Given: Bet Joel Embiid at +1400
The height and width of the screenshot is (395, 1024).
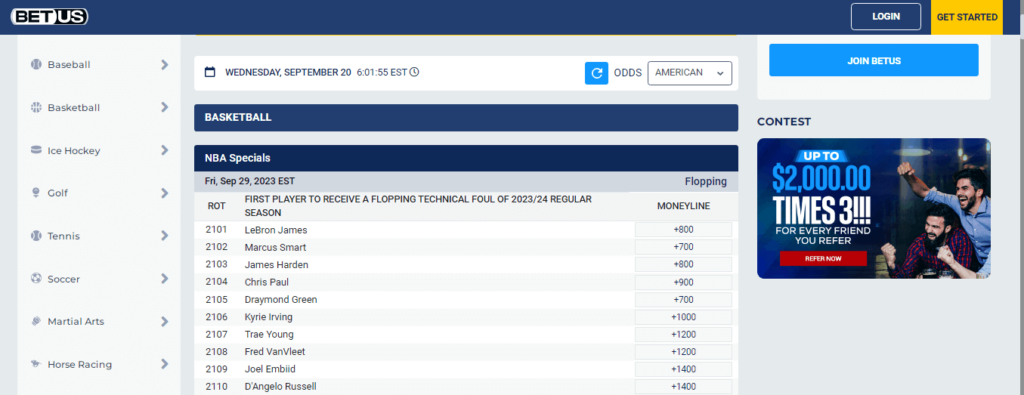Looking at the screenshot, I should (x=683, y=370).
